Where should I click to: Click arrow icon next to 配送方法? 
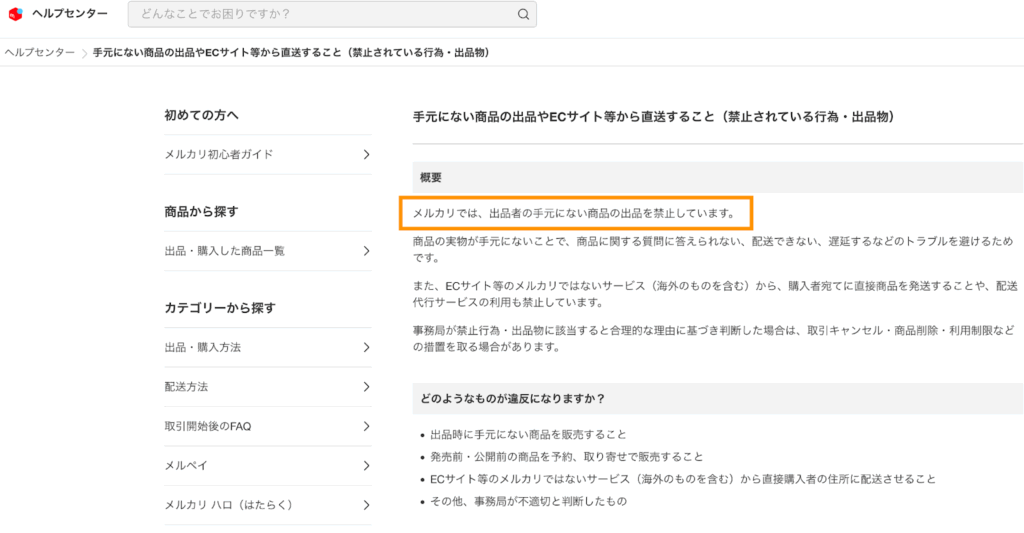[366, 386]
